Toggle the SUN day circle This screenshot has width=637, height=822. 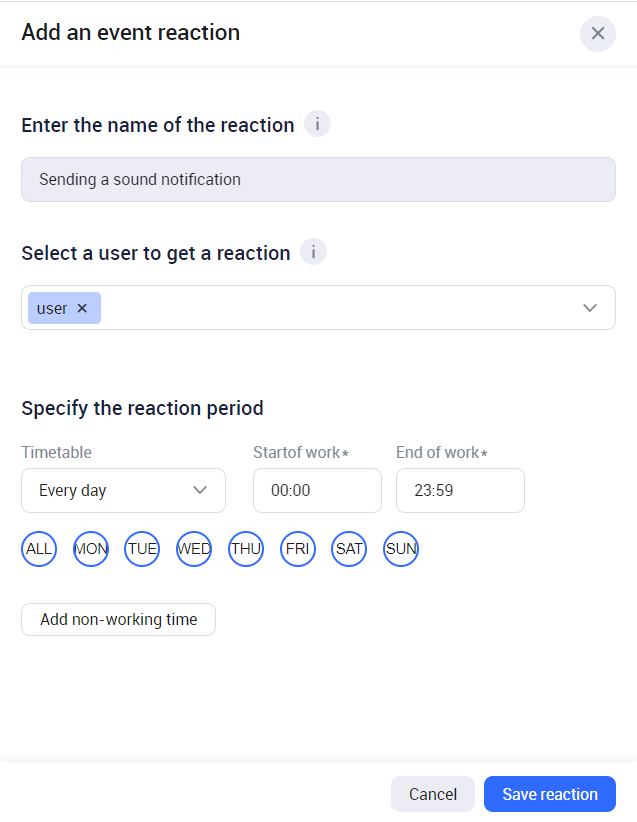[401, 549]
